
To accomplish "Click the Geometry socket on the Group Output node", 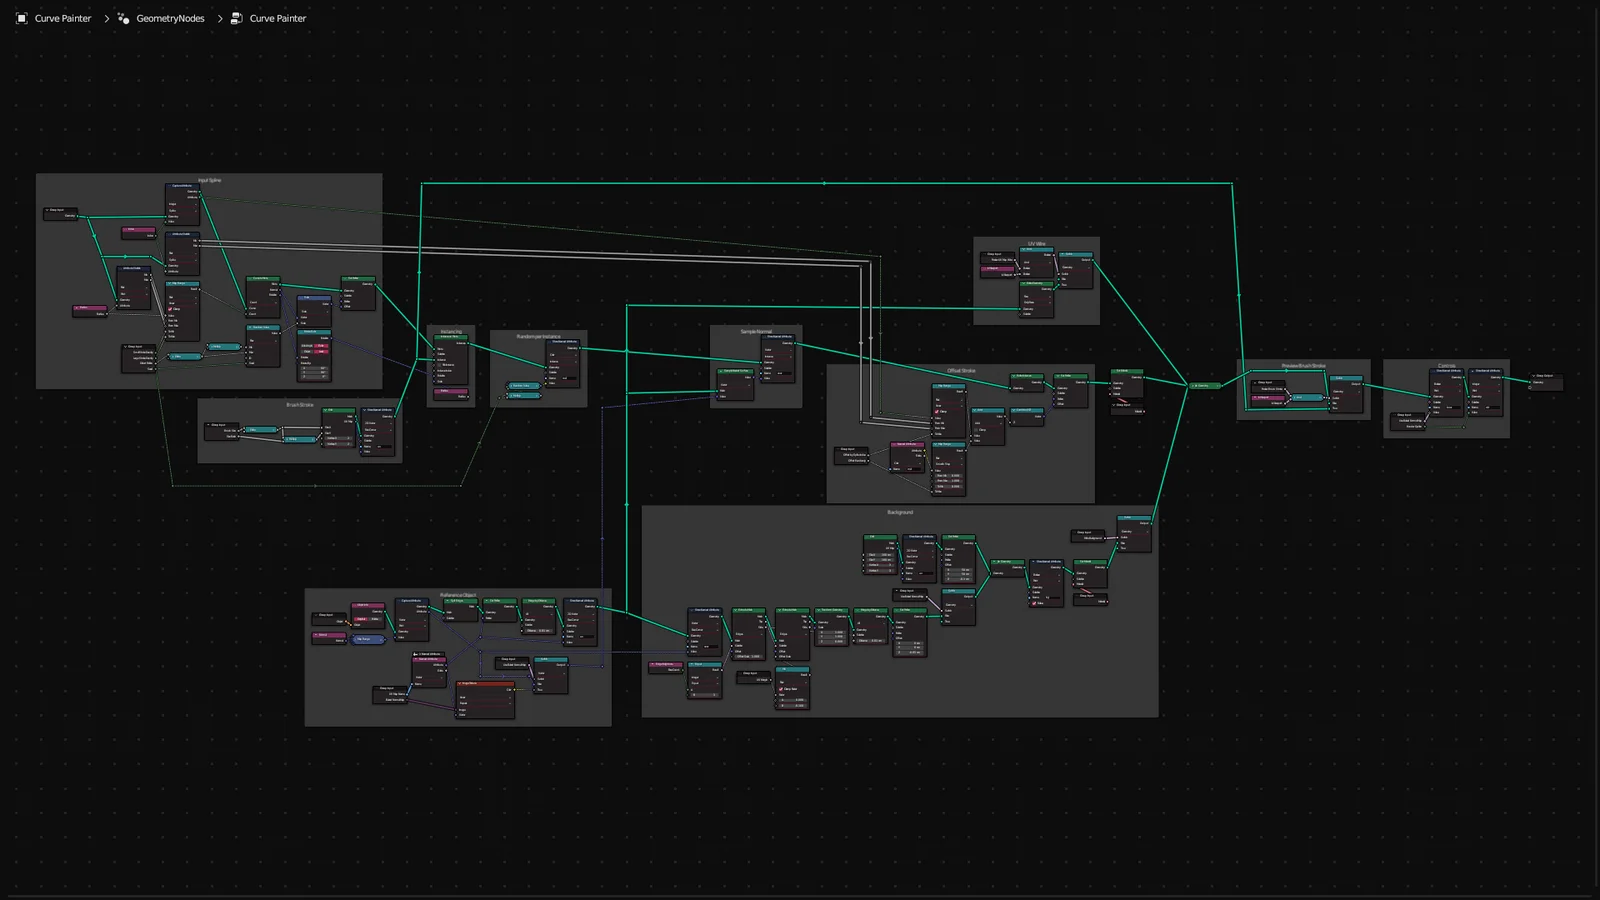I will (x=1530, y=382).
